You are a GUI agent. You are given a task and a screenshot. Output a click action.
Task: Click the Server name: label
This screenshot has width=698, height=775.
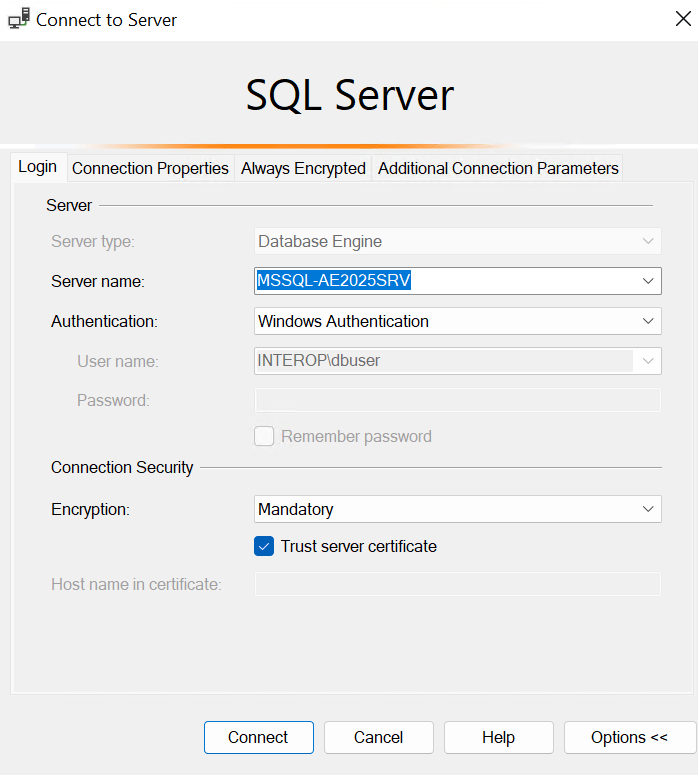[x=98, y=281]
